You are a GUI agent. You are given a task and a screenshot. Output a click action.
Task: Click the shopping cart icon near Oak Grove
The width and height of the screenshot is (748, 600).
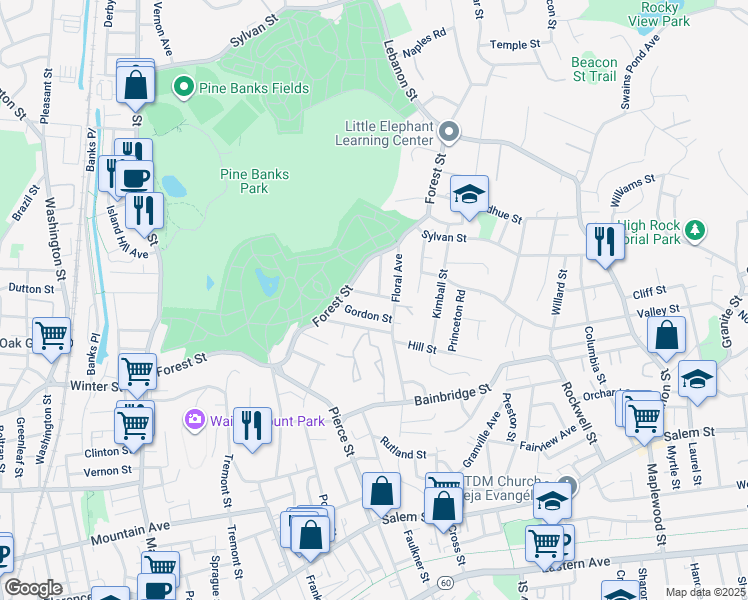(x=51, y=337)
